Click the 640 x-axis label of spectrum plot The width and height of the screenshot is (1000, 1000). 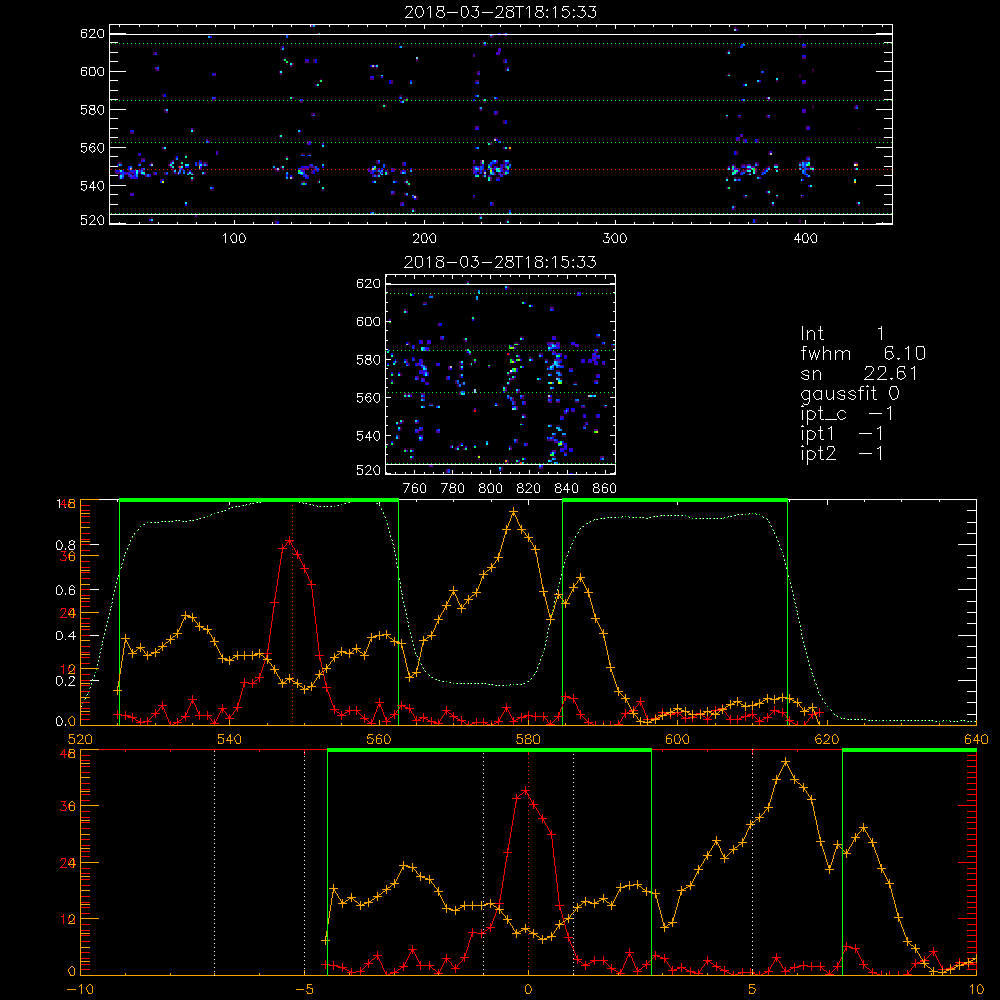(x=976, y=739)
